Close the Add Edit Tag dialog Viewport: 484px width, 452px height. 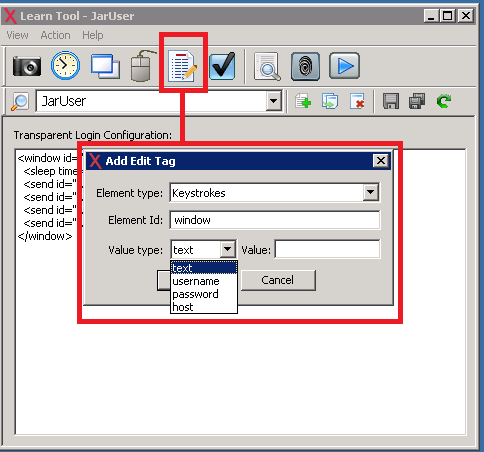coord(381,161)
